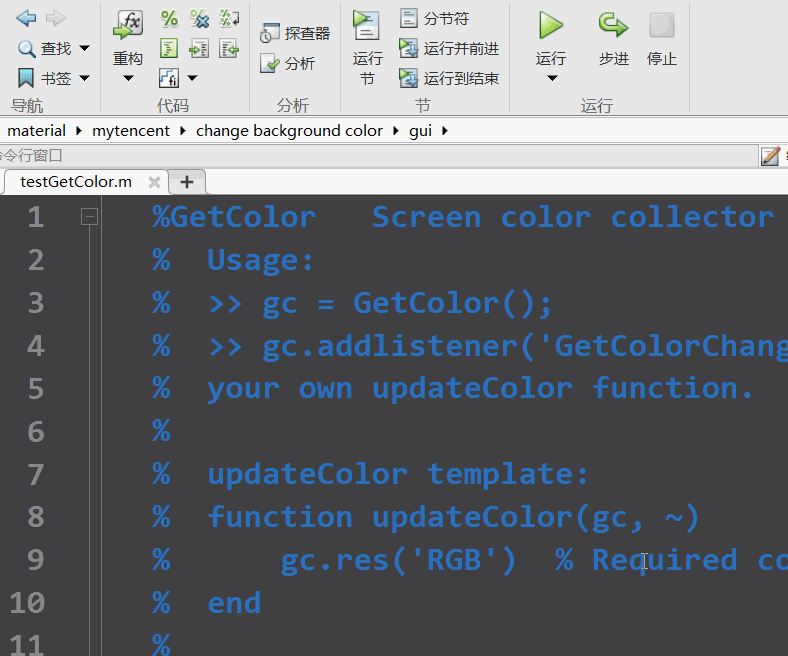788x656 pixels.
Task: Click the mytencent folder in path bar
Action: [131, 131]
